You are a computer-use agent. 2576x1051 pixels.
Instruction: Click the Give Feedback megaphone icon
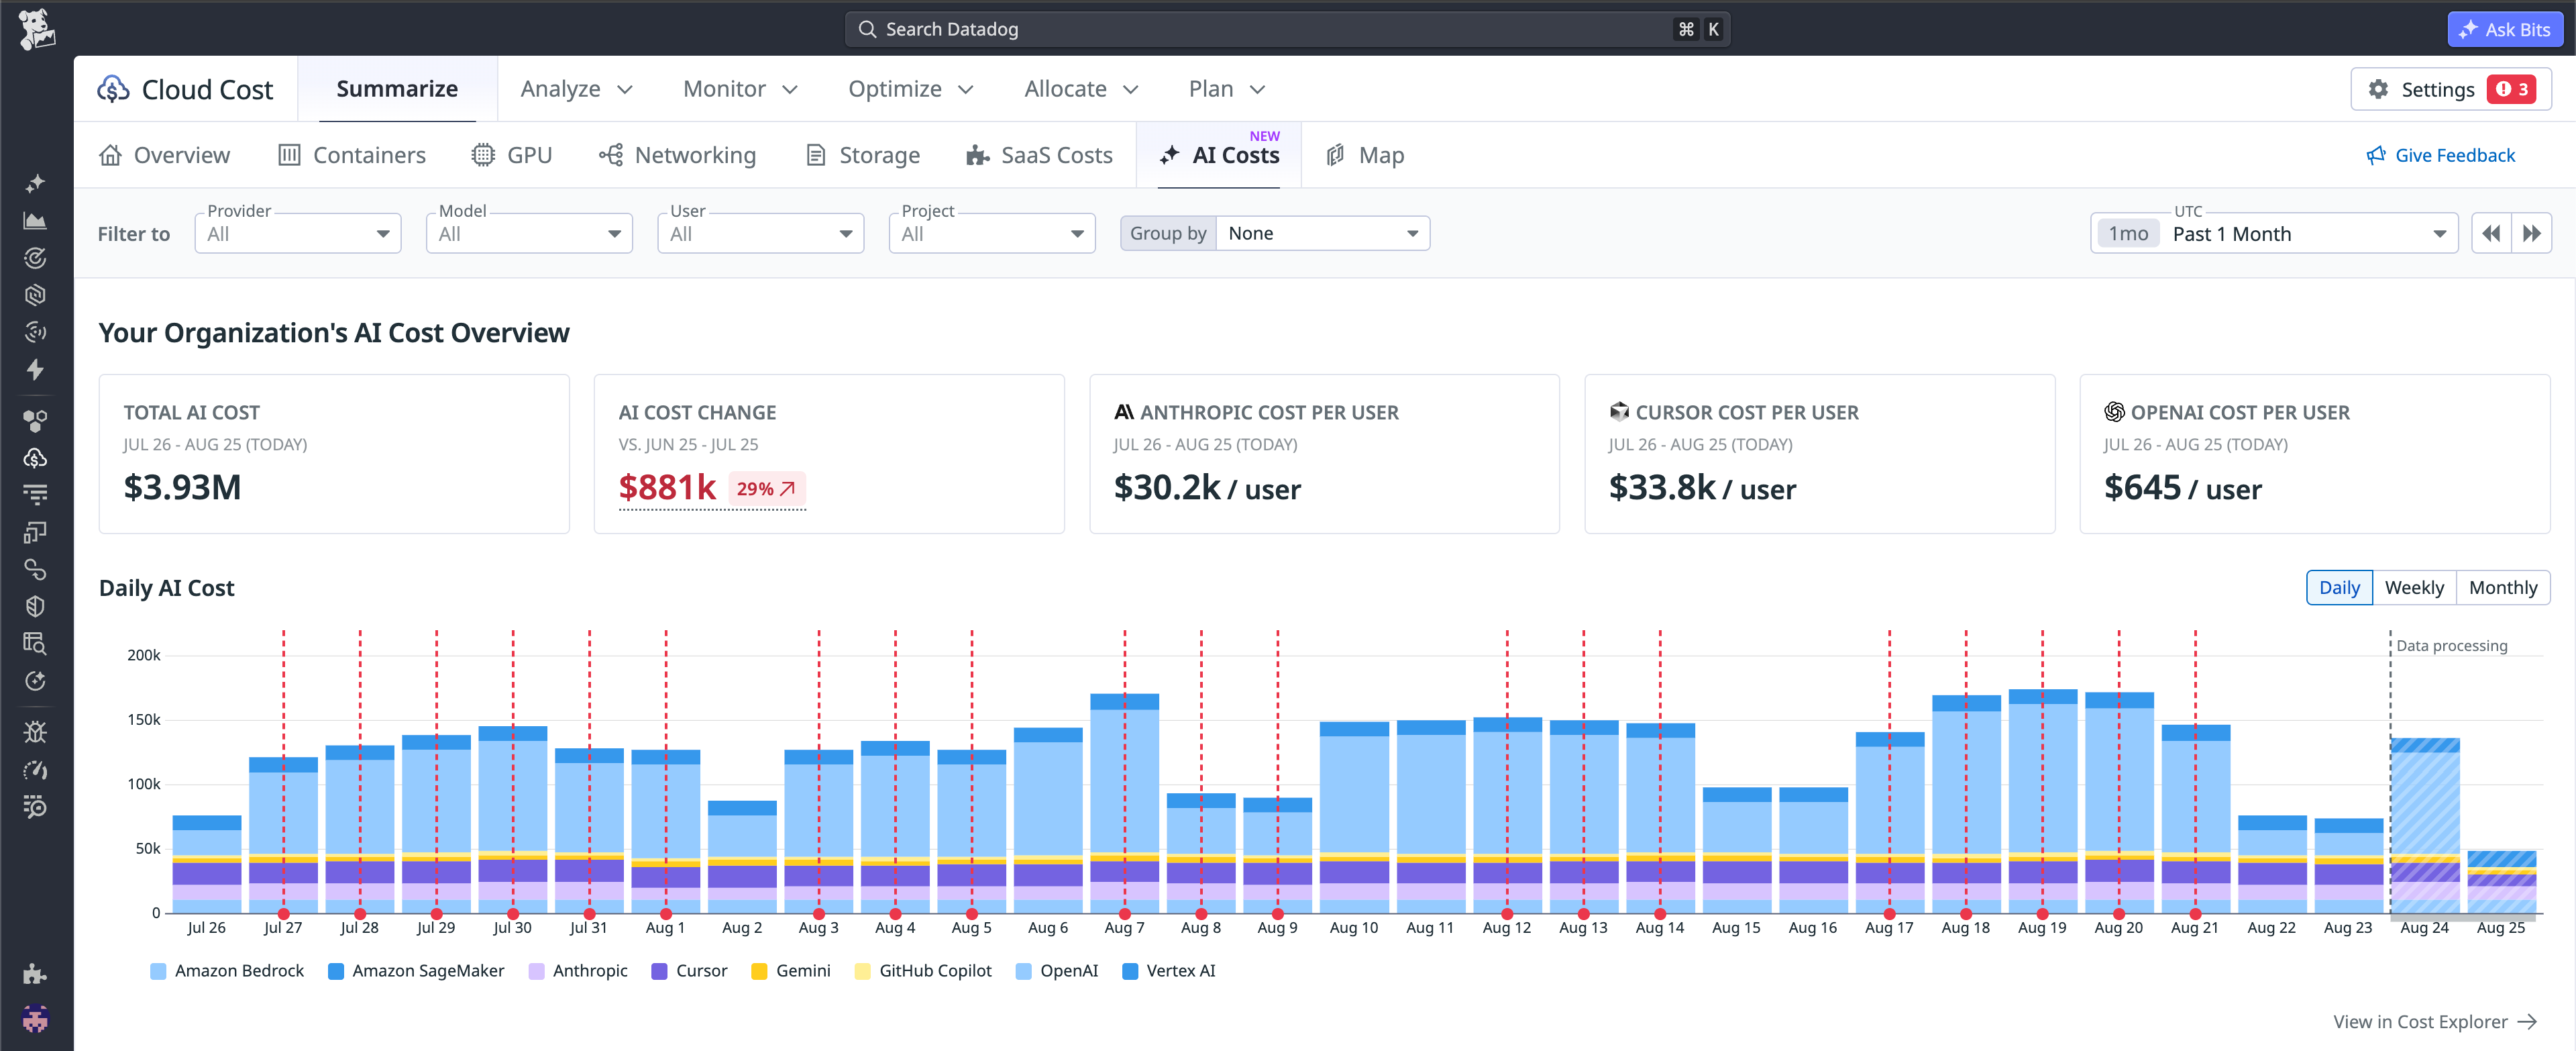tap(2376, 155)
